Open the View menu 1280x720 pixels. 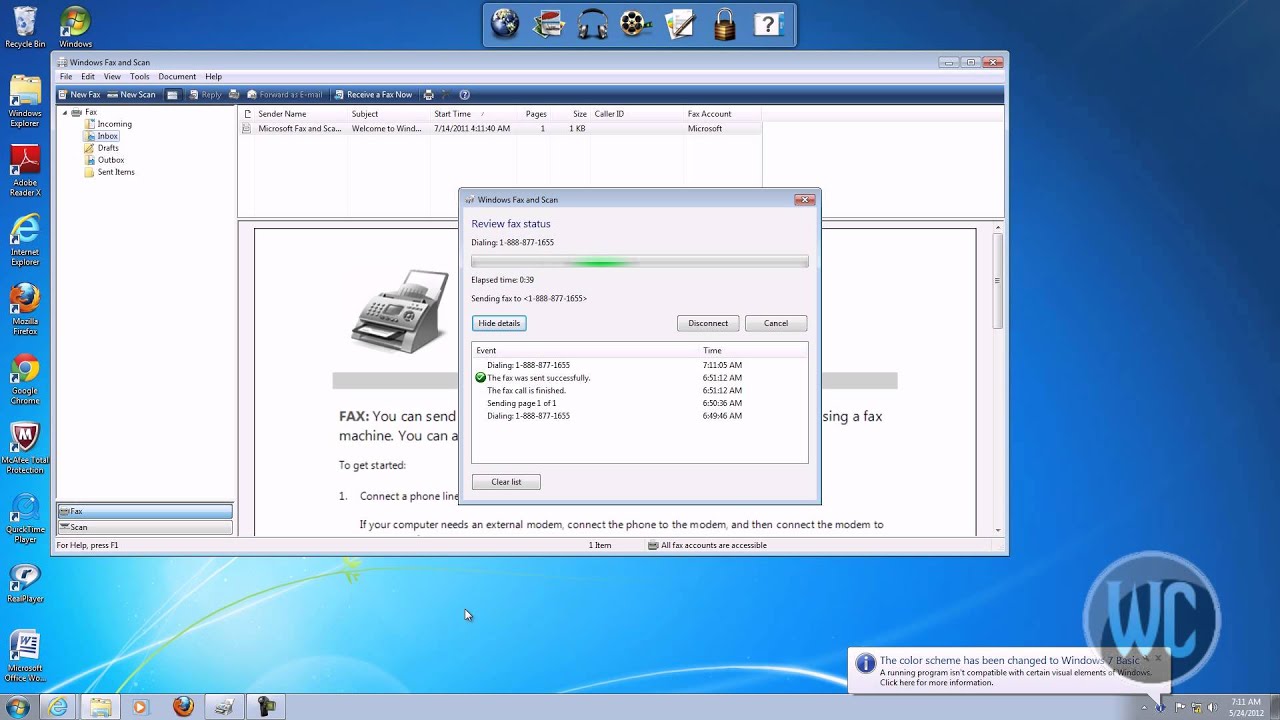(112, 77)
